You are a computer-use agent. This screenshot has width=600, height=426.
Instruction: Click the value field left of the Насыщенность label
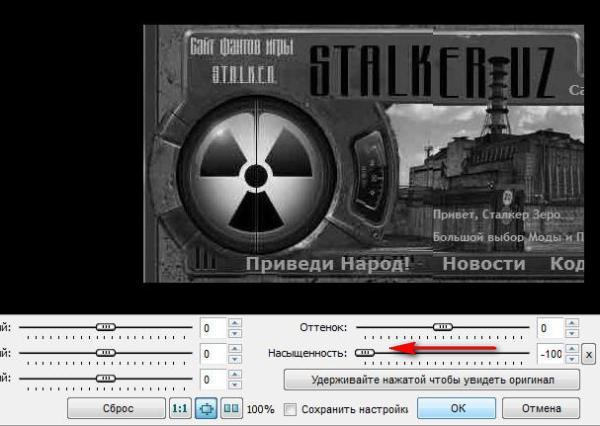pyautogui.click(x=214, y=354)
